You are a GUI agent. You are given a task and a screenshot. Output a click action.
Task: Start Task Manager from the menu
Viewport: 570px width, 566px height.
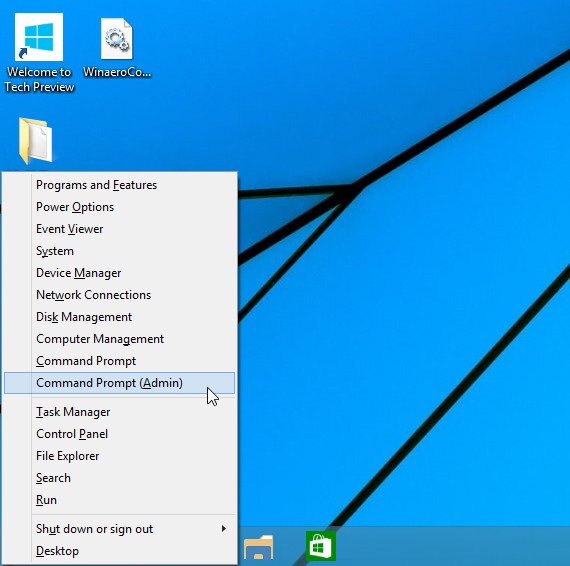[x=119, y=412]
